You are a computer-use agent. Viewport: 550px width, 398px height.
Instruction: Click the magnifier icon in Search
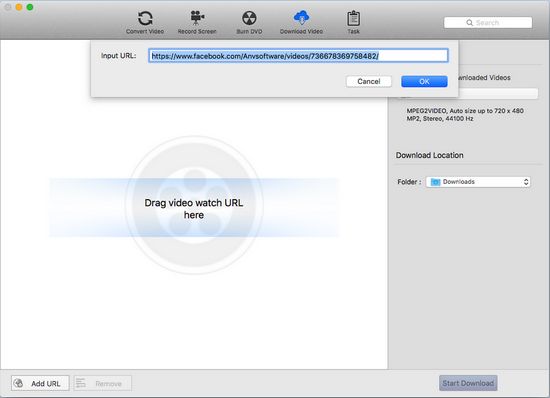[469, 23]
